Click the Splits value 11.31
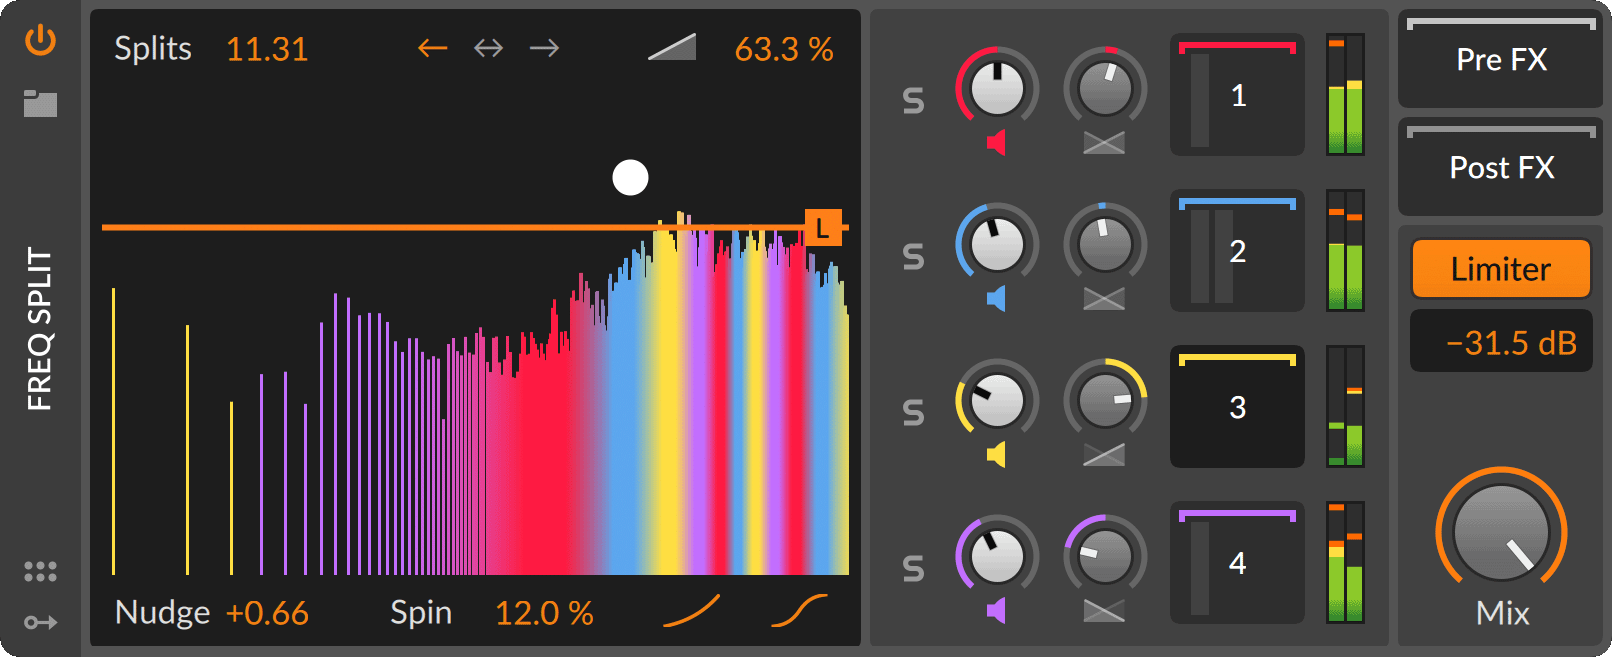 (x=267, y=49)
